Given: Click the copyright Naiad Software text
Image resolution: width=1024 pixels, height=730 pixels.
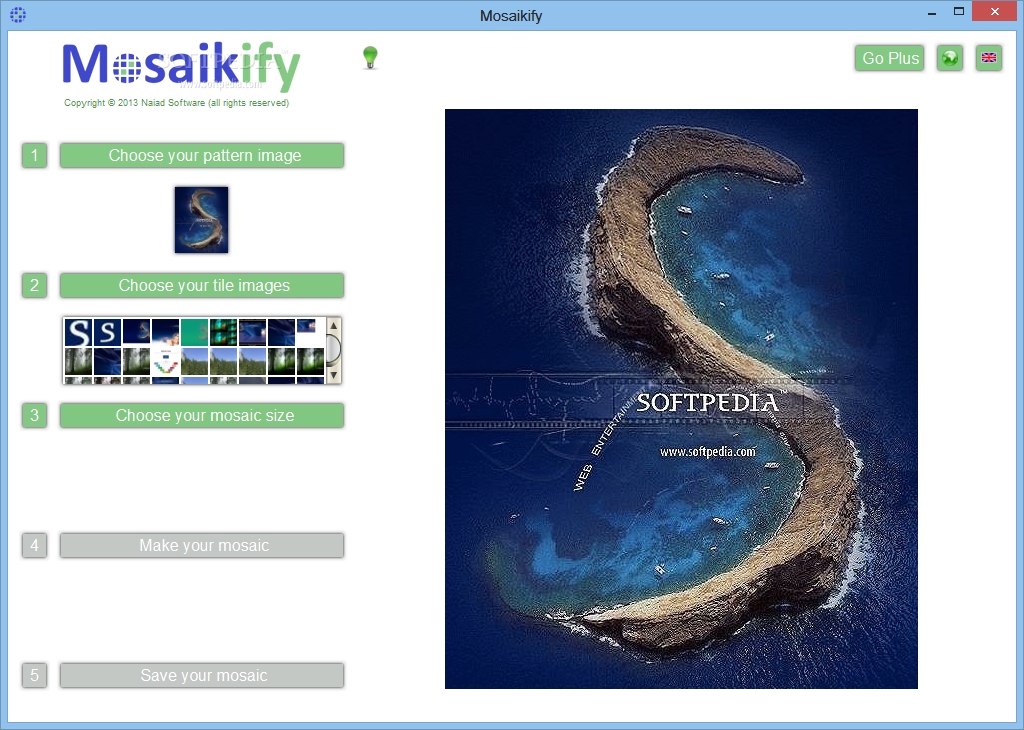Looking at the screenshot, I should (x=176, y=103).
